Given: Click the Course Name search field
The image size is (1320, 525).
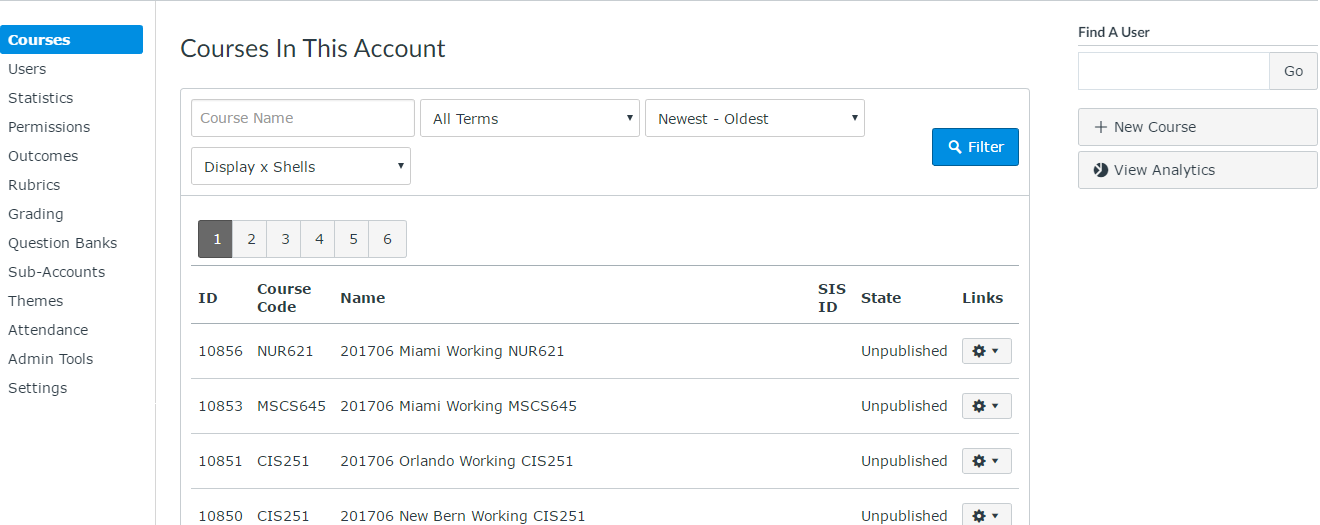Looking at the screenshot, I should click(303, 118).
